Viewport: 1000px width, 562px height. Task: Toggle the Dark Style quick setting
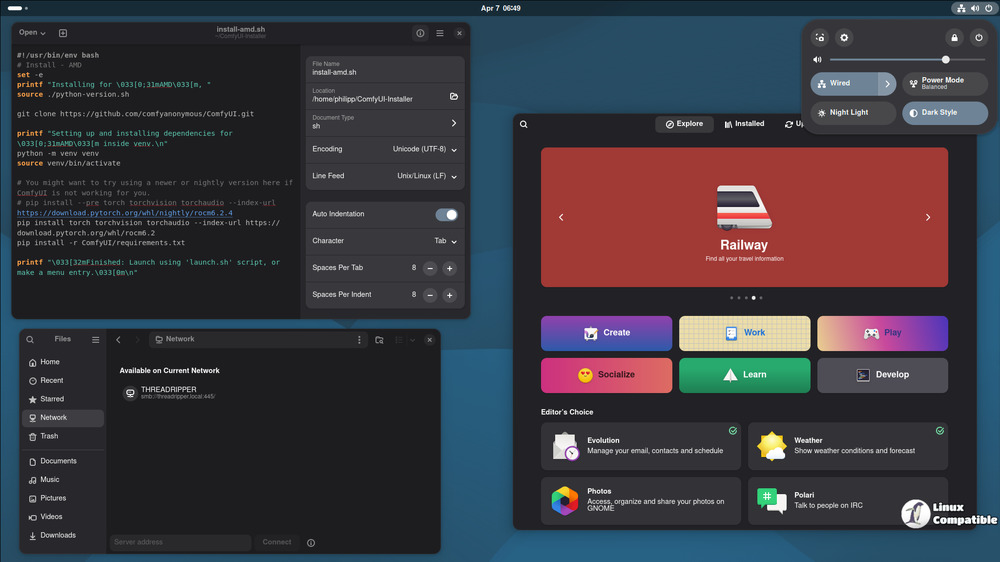[x=945, y=113]
